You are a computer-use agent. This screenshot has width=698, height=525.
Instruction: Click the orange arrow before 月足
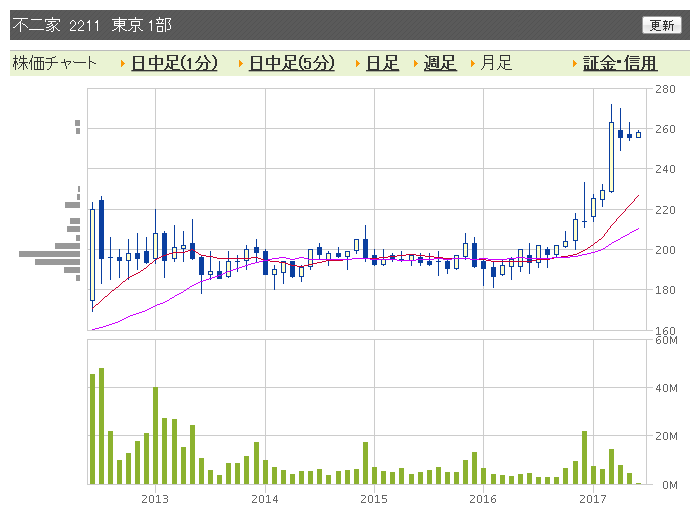click(473, 64)
